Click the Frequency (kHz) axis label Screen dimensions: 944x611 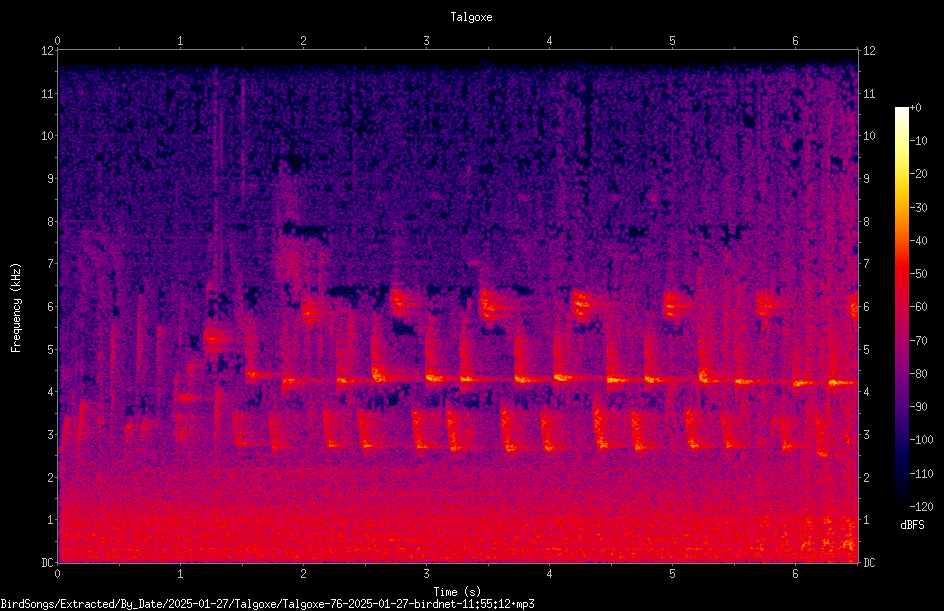click(16, 308)
